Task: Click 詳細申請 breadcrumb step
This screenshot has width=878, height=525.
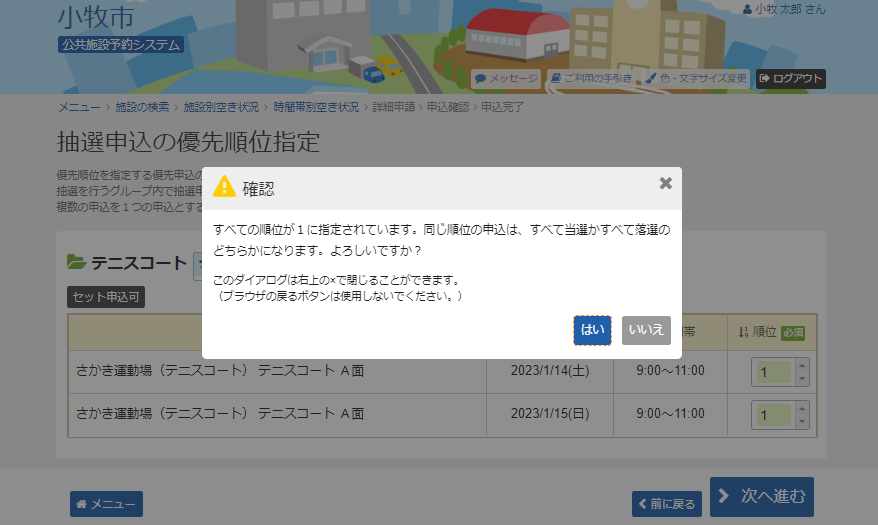Action: [394, 107]
